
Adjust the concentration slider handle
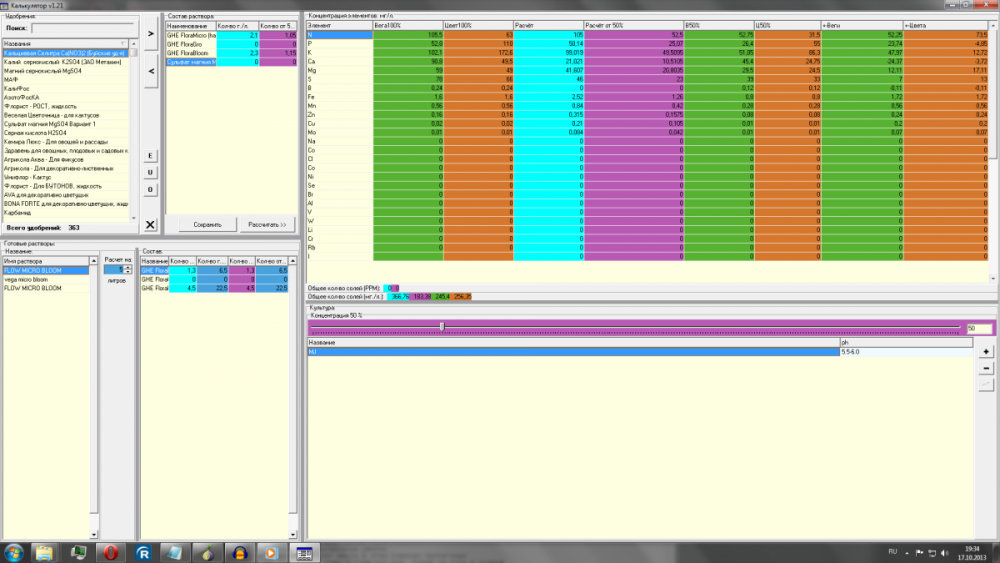click(x=442, y=327)
